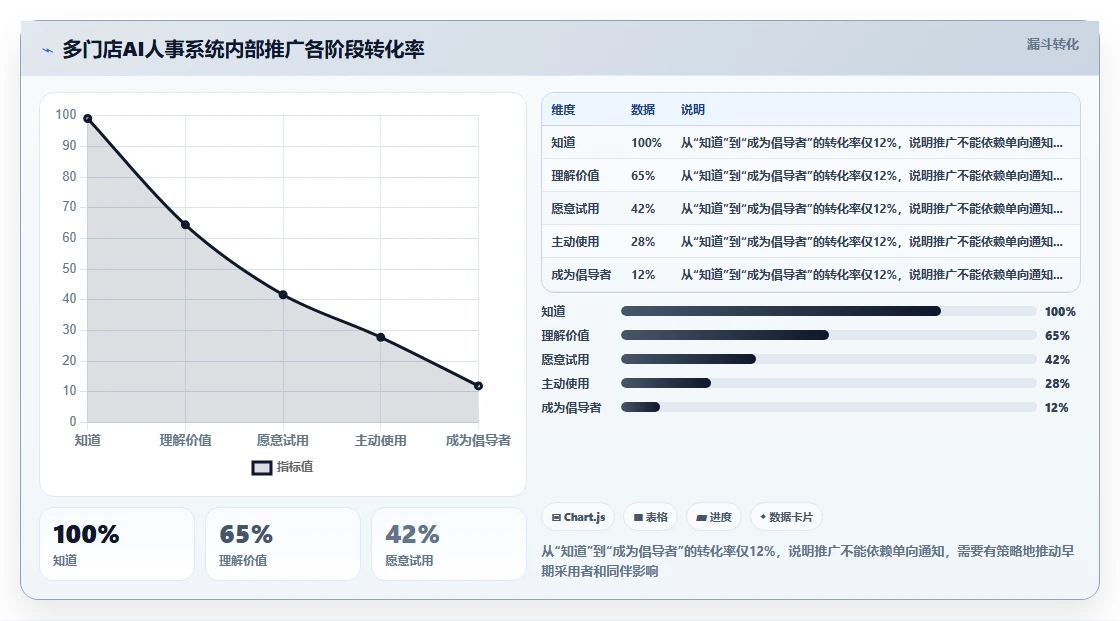Select the 成为倡导者 table row cell
This screenshot has width=1120, height=621.
581,274
